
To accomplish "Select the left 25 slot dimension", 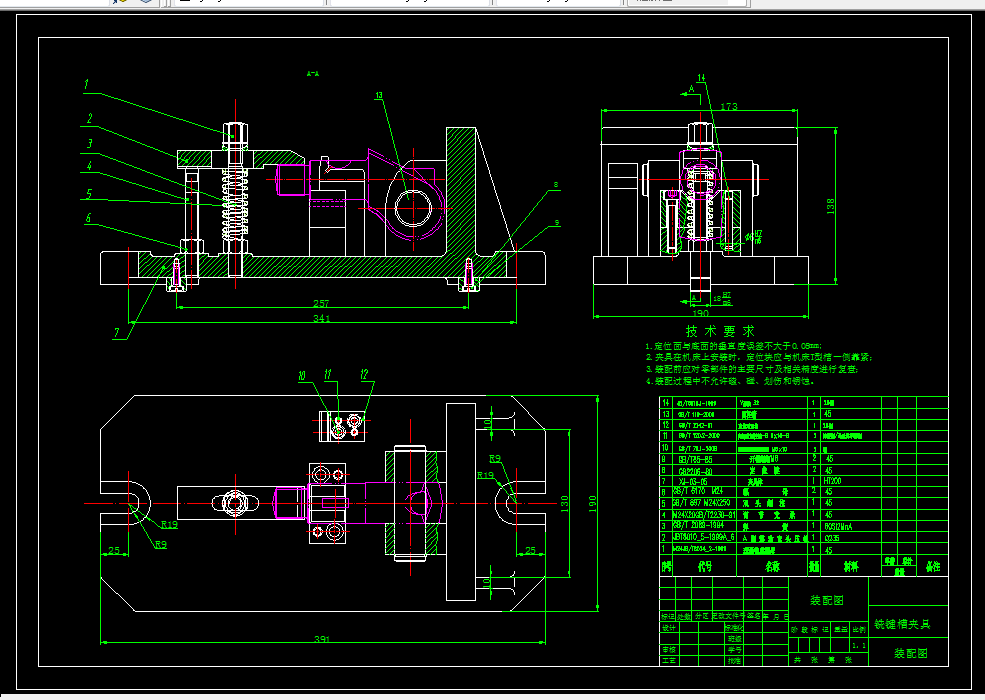I will (x=114, y=550).
